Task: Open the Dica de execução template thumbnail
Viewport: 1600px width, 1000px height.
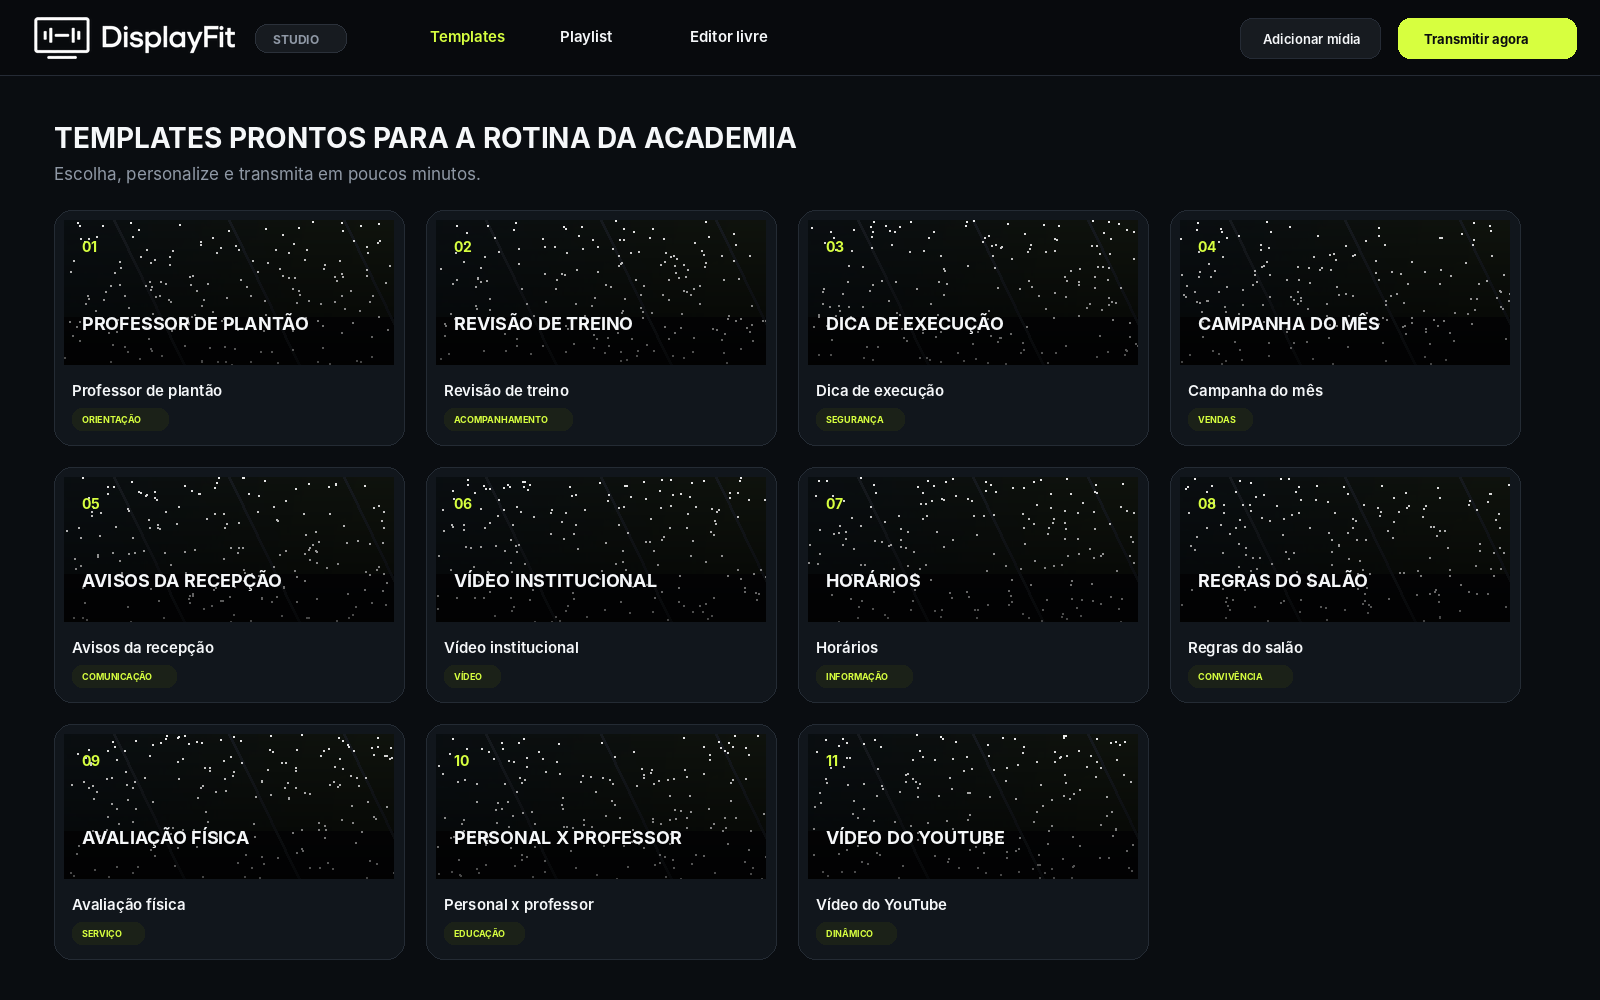Action: 973,292
